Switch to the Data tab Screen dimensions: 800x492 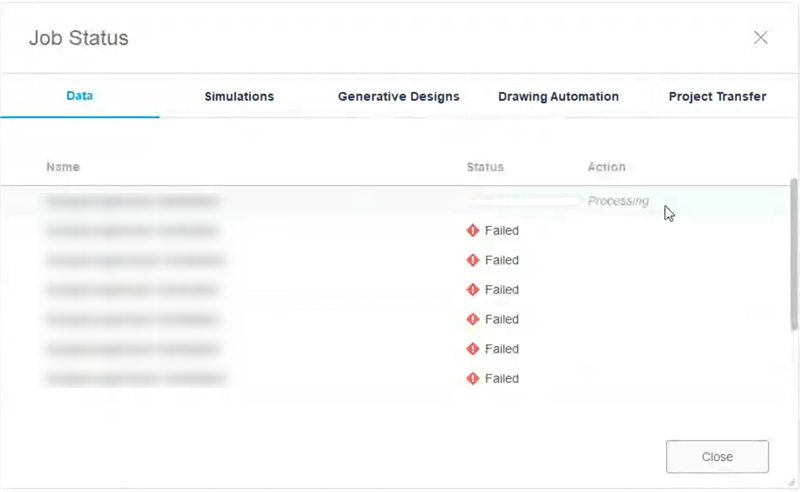(x=80, y=96)
